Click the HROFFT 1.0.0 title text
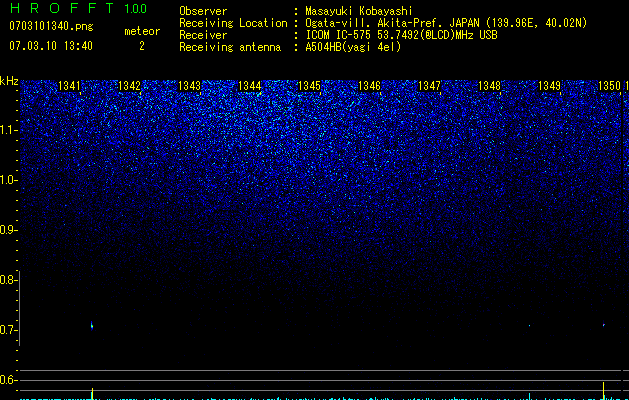 (78, 8)
